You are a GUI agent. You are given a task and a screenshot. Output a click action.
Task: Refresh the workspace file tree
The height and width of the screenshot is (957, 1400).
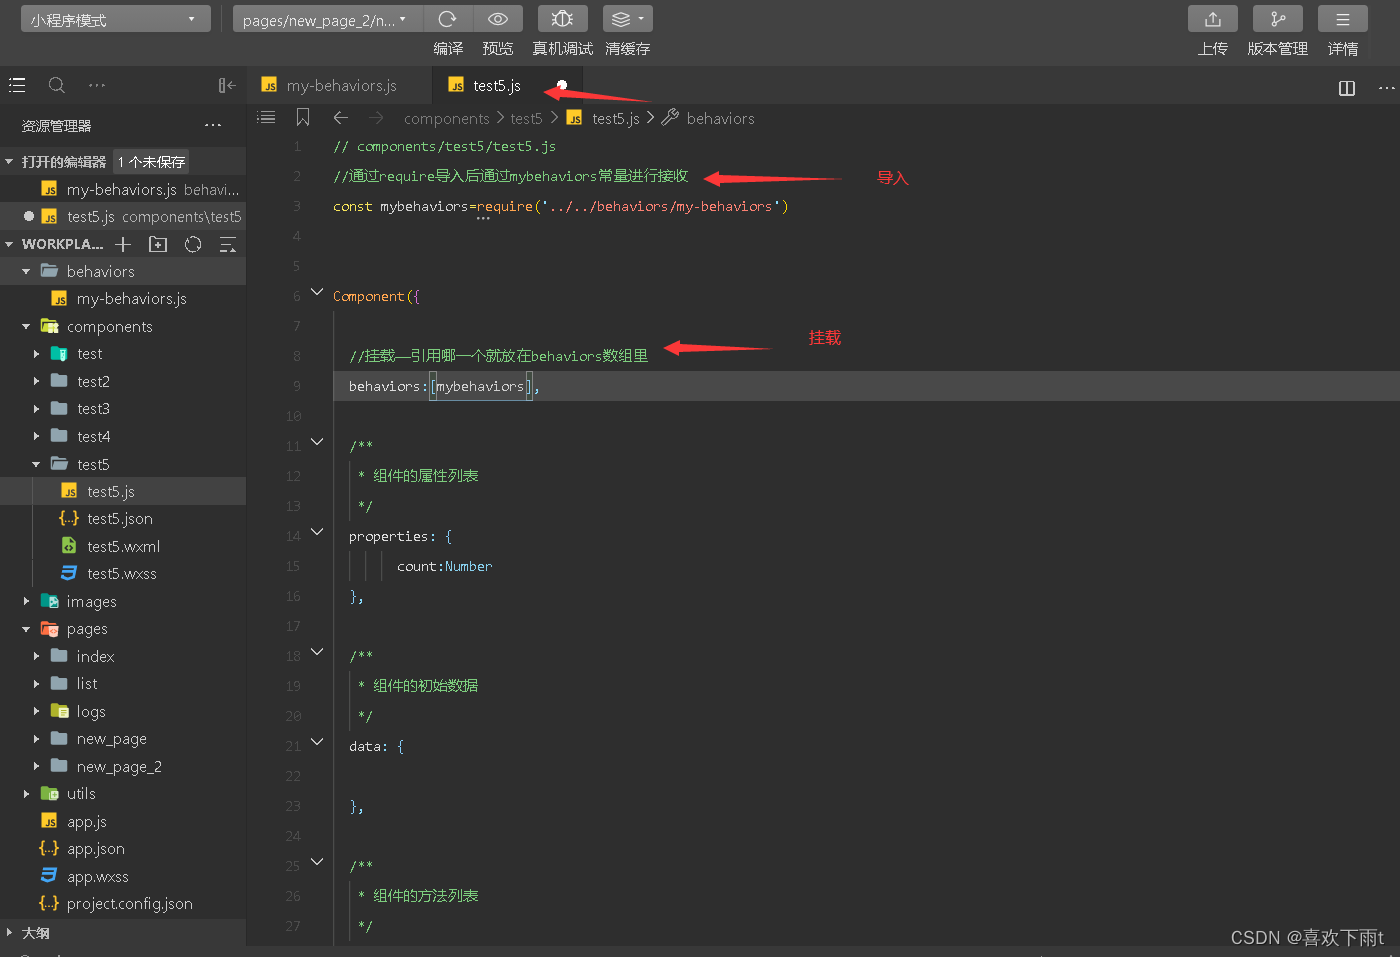(x=193, y=244)
